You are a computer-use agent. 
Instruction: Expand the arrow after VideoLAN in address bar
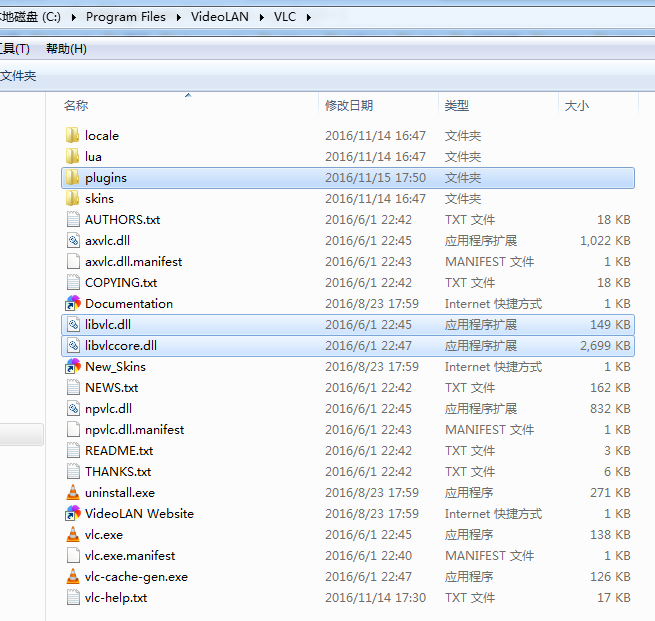[x=262, y=17]
